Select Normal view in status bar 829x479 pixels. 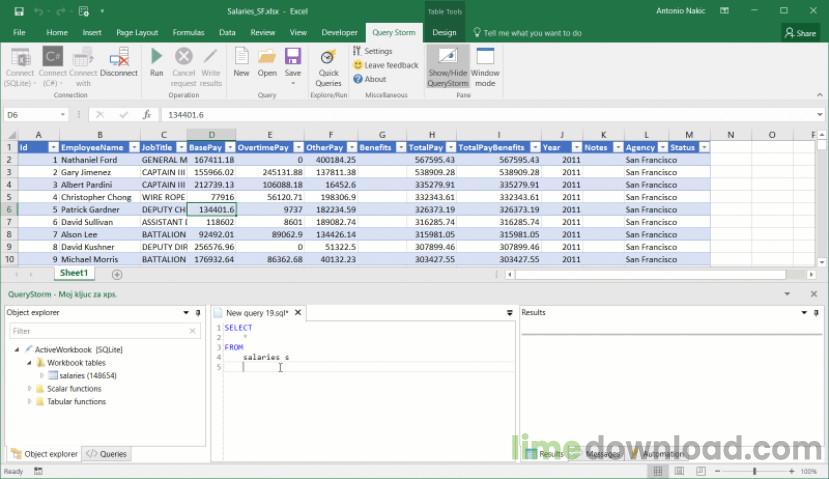658,471
